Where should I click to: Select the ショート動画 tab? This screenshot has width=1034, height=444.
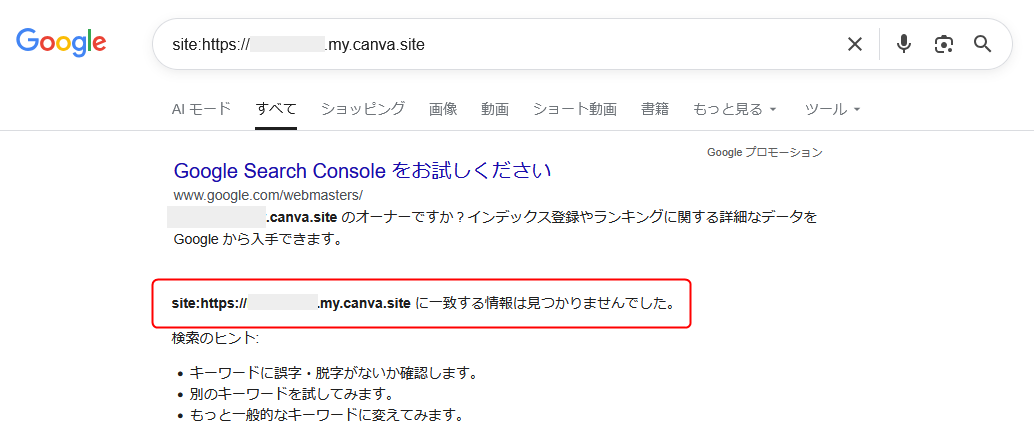(574, 109)
